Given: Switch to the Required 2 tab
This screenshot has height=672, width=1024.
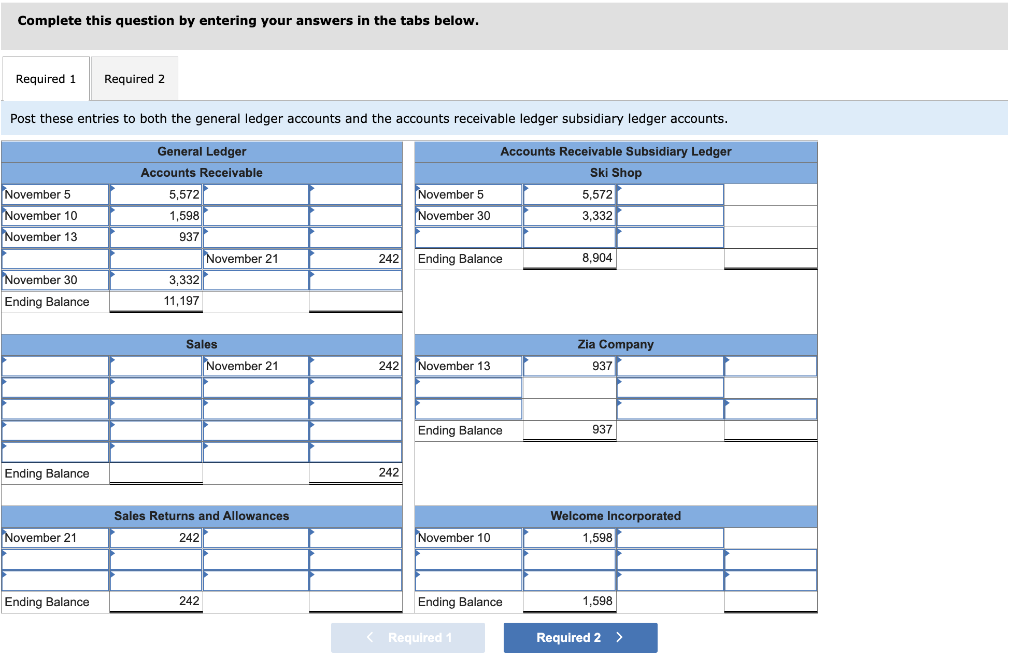Looking at the screenshot, I should pyautogui.click(x=133, y=78).
